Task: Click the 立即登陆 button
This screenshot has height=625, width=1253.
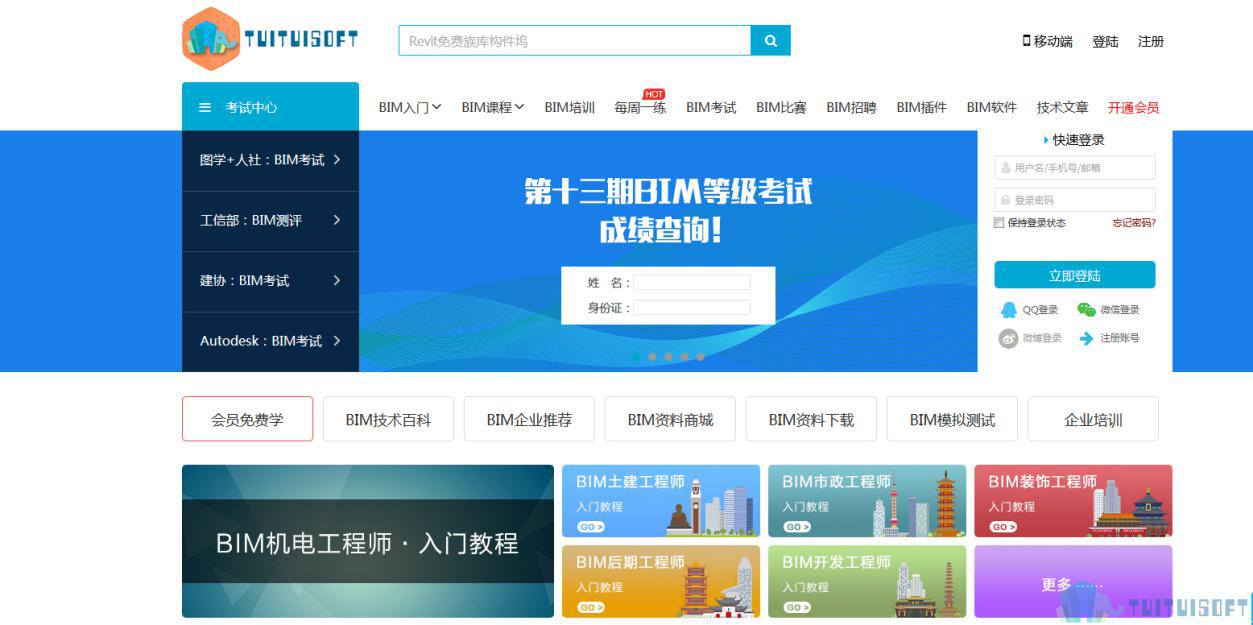Action: click(x=1075, y=275)
